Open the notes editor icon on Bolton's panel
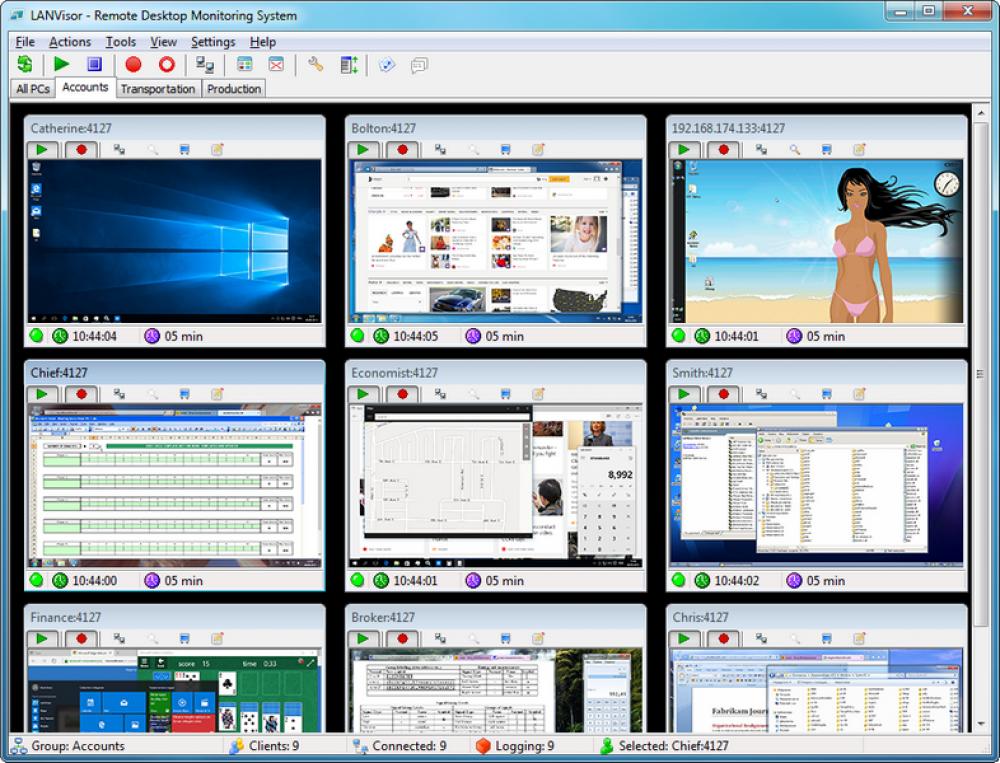 (x=539, y=149)
